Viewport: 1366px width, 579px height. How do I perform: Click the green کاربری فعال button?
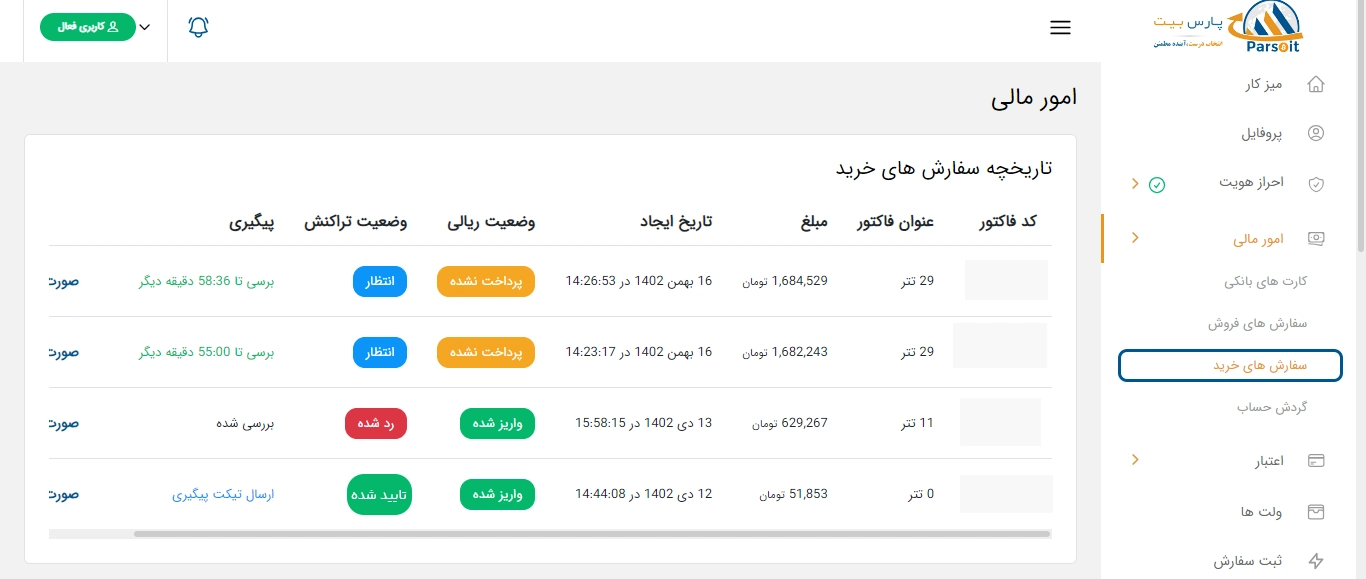pos(87,27)
